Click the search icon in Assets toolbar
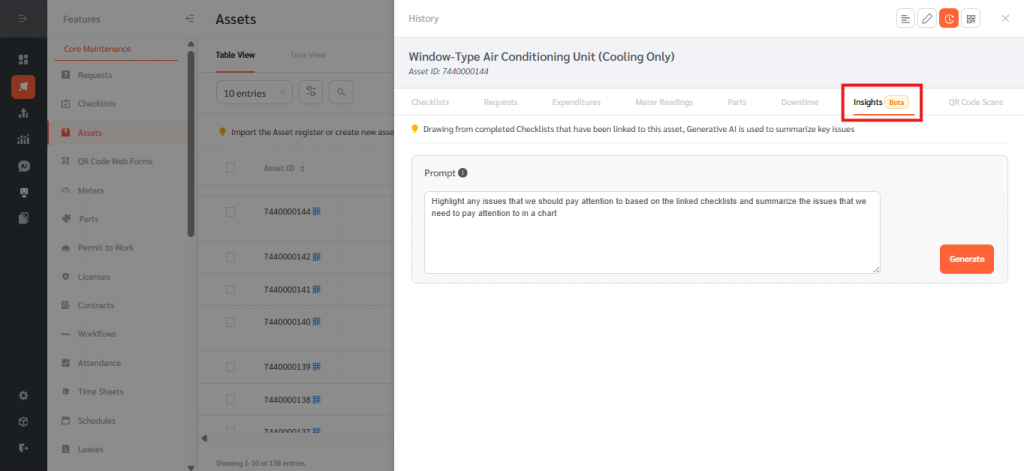1024x471 pixels. (341, 92)
